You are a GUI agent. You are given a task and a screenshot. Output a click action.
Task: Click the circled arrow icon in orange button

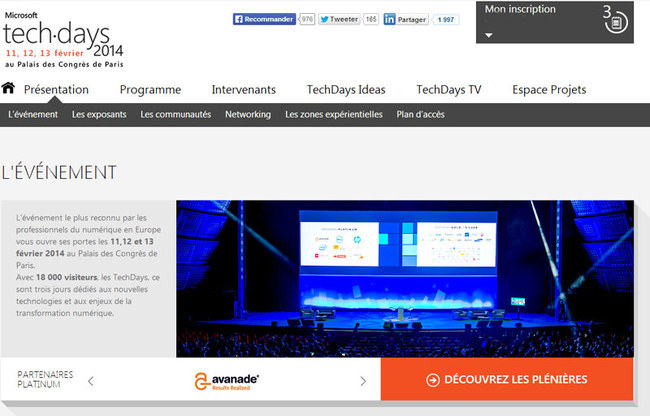tap(433, 380)
